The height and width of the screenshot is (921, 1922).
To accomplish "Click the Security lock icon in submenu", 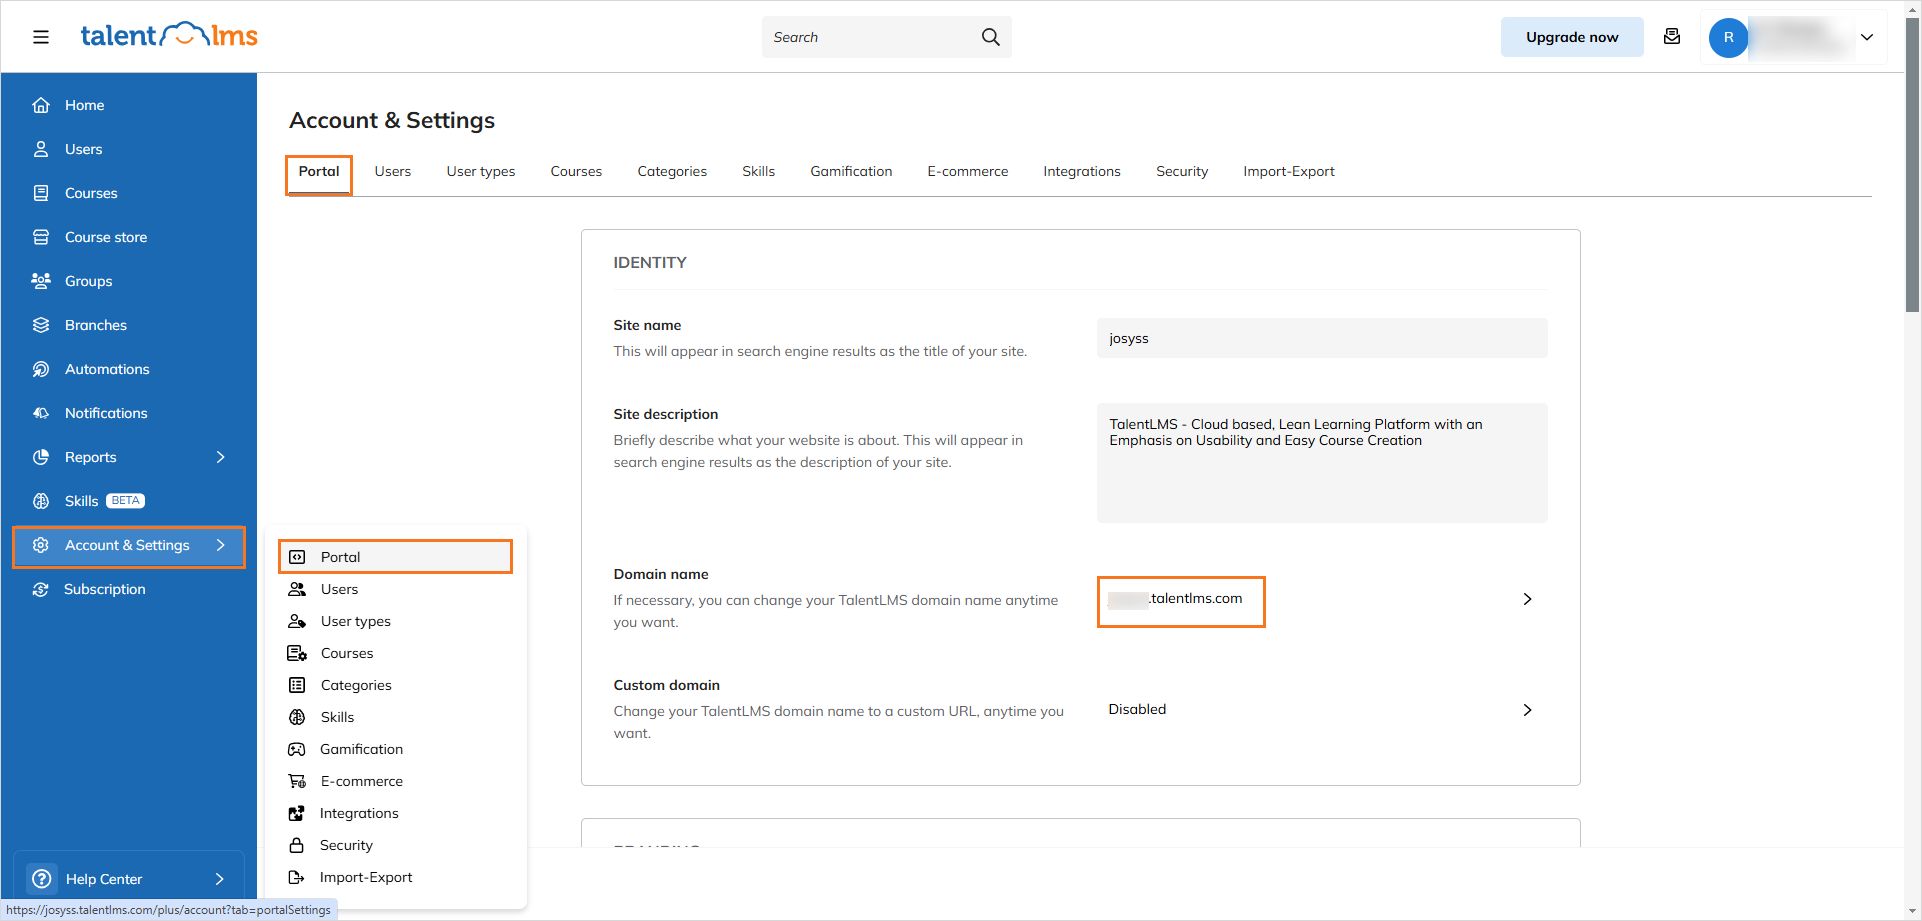I will [x=297, y=845].
